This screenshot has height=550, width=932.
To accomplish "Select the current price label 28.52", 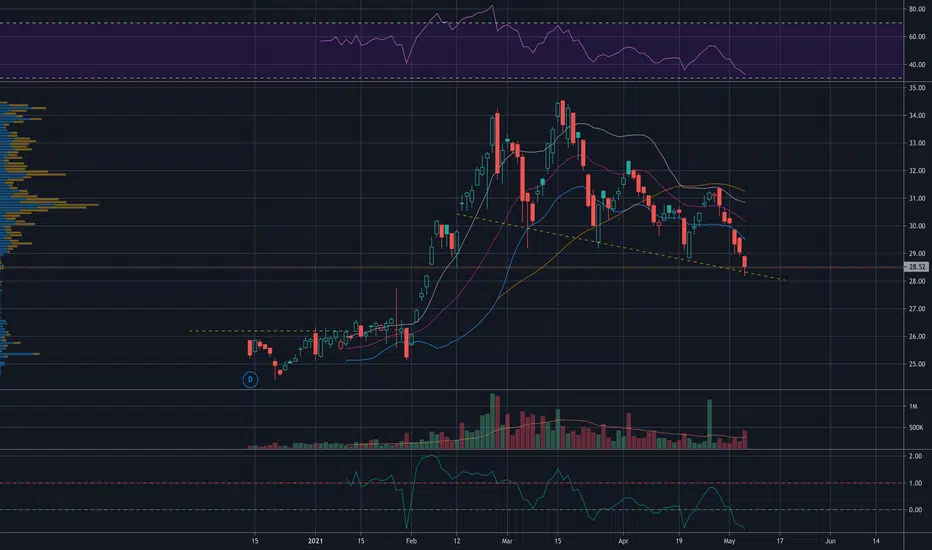I will pyautogui.click(x=917, y=267).
